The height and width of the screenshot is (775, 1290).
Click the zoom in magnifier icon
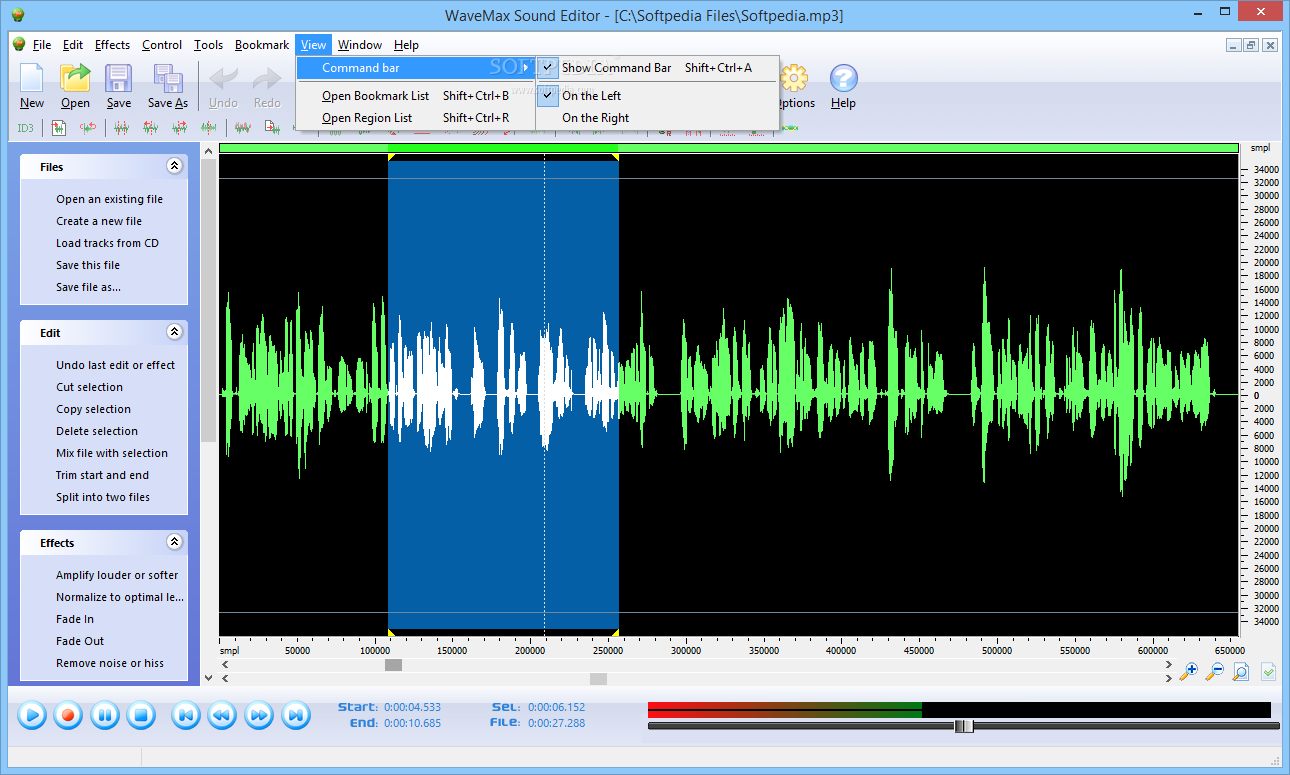click(1189, 672)
